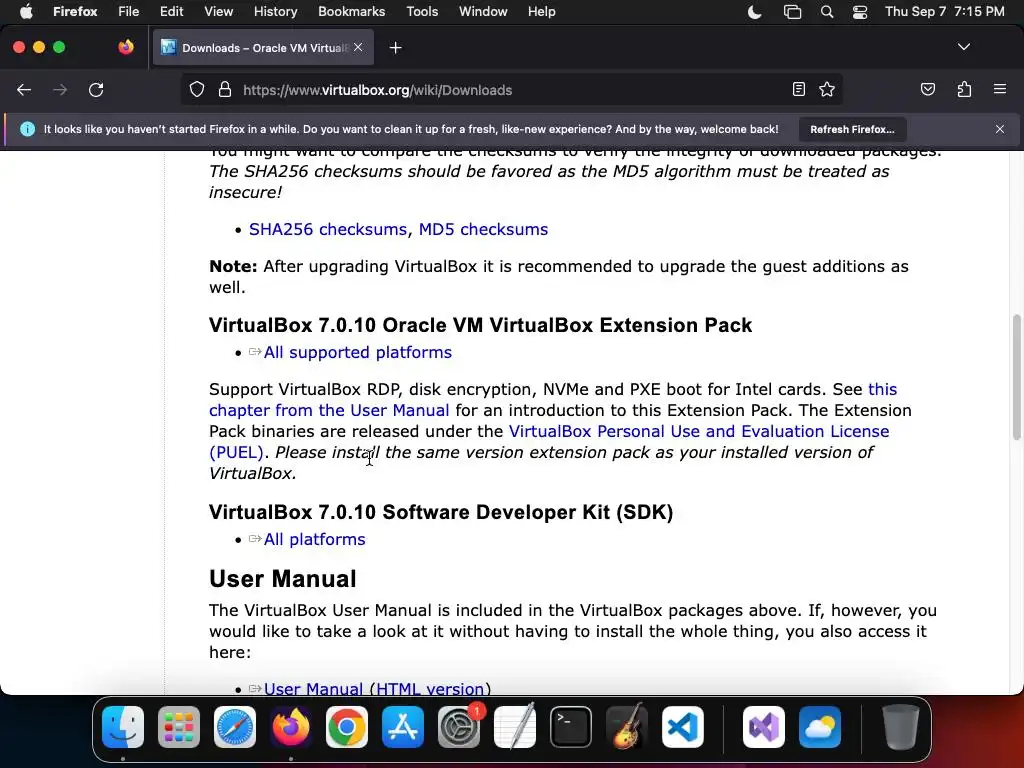Toggle reader view icon in address bar

[798, 89]
